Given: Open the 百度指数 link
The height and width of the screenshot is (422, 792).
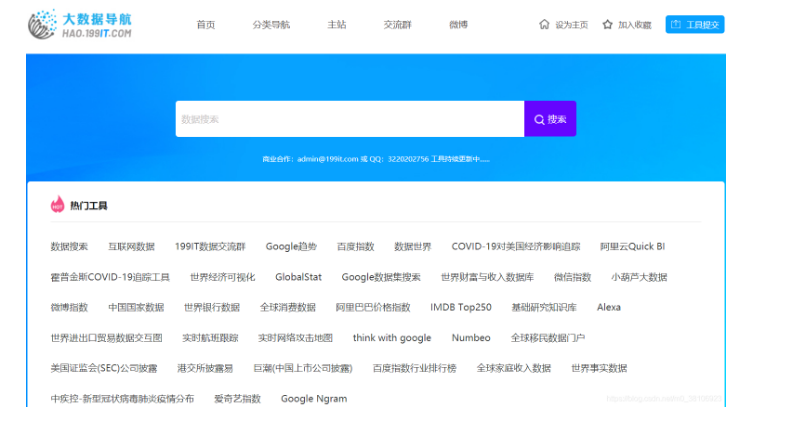Looking at the screenshot, I should pyautogui.click(x=355, y=247).
